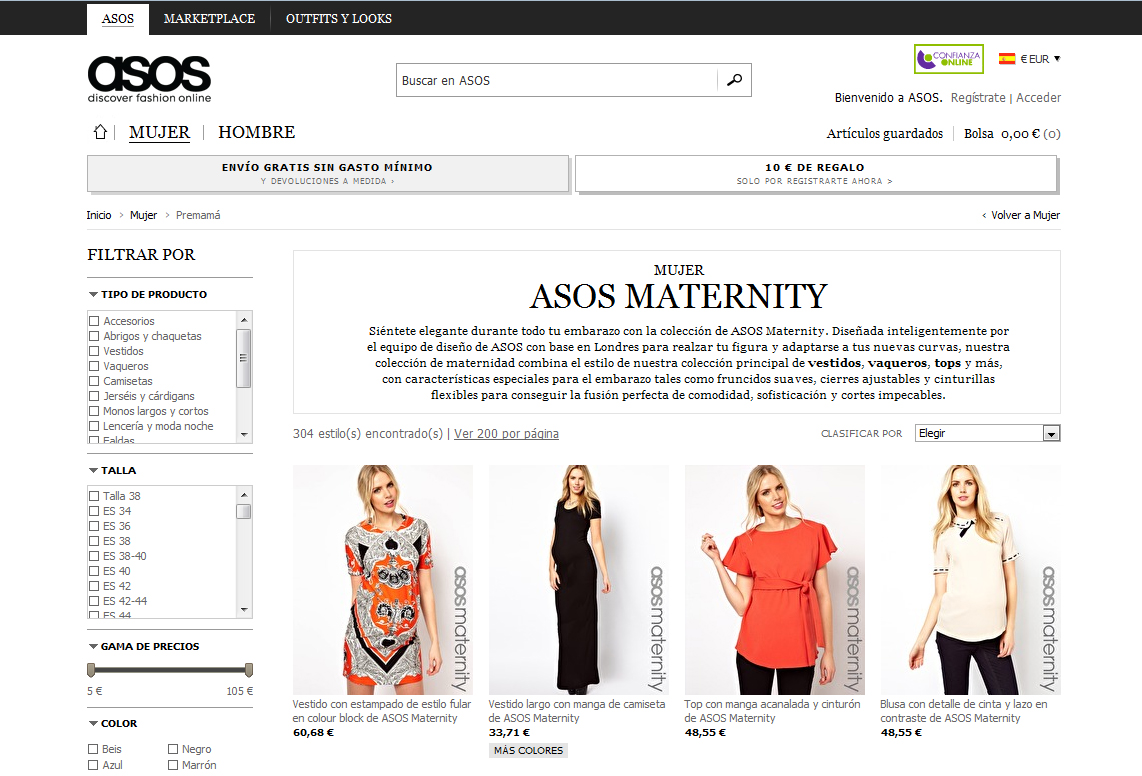Viewport: 1142px width, 776px height.
Task: Check the Talla 38 checkbox
Action: click(x=94, y=496)
